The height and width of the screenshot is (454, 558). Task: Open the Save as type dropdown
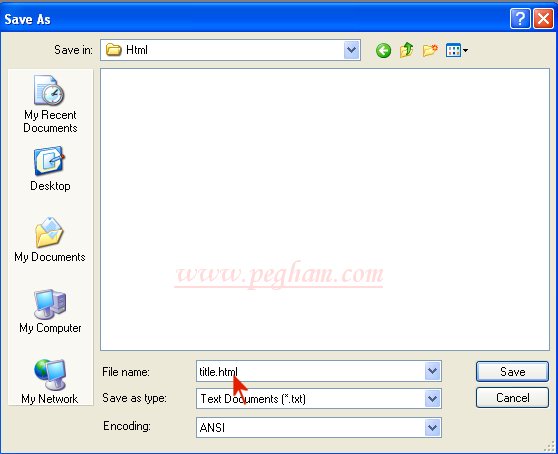click(x=432, y=398)
